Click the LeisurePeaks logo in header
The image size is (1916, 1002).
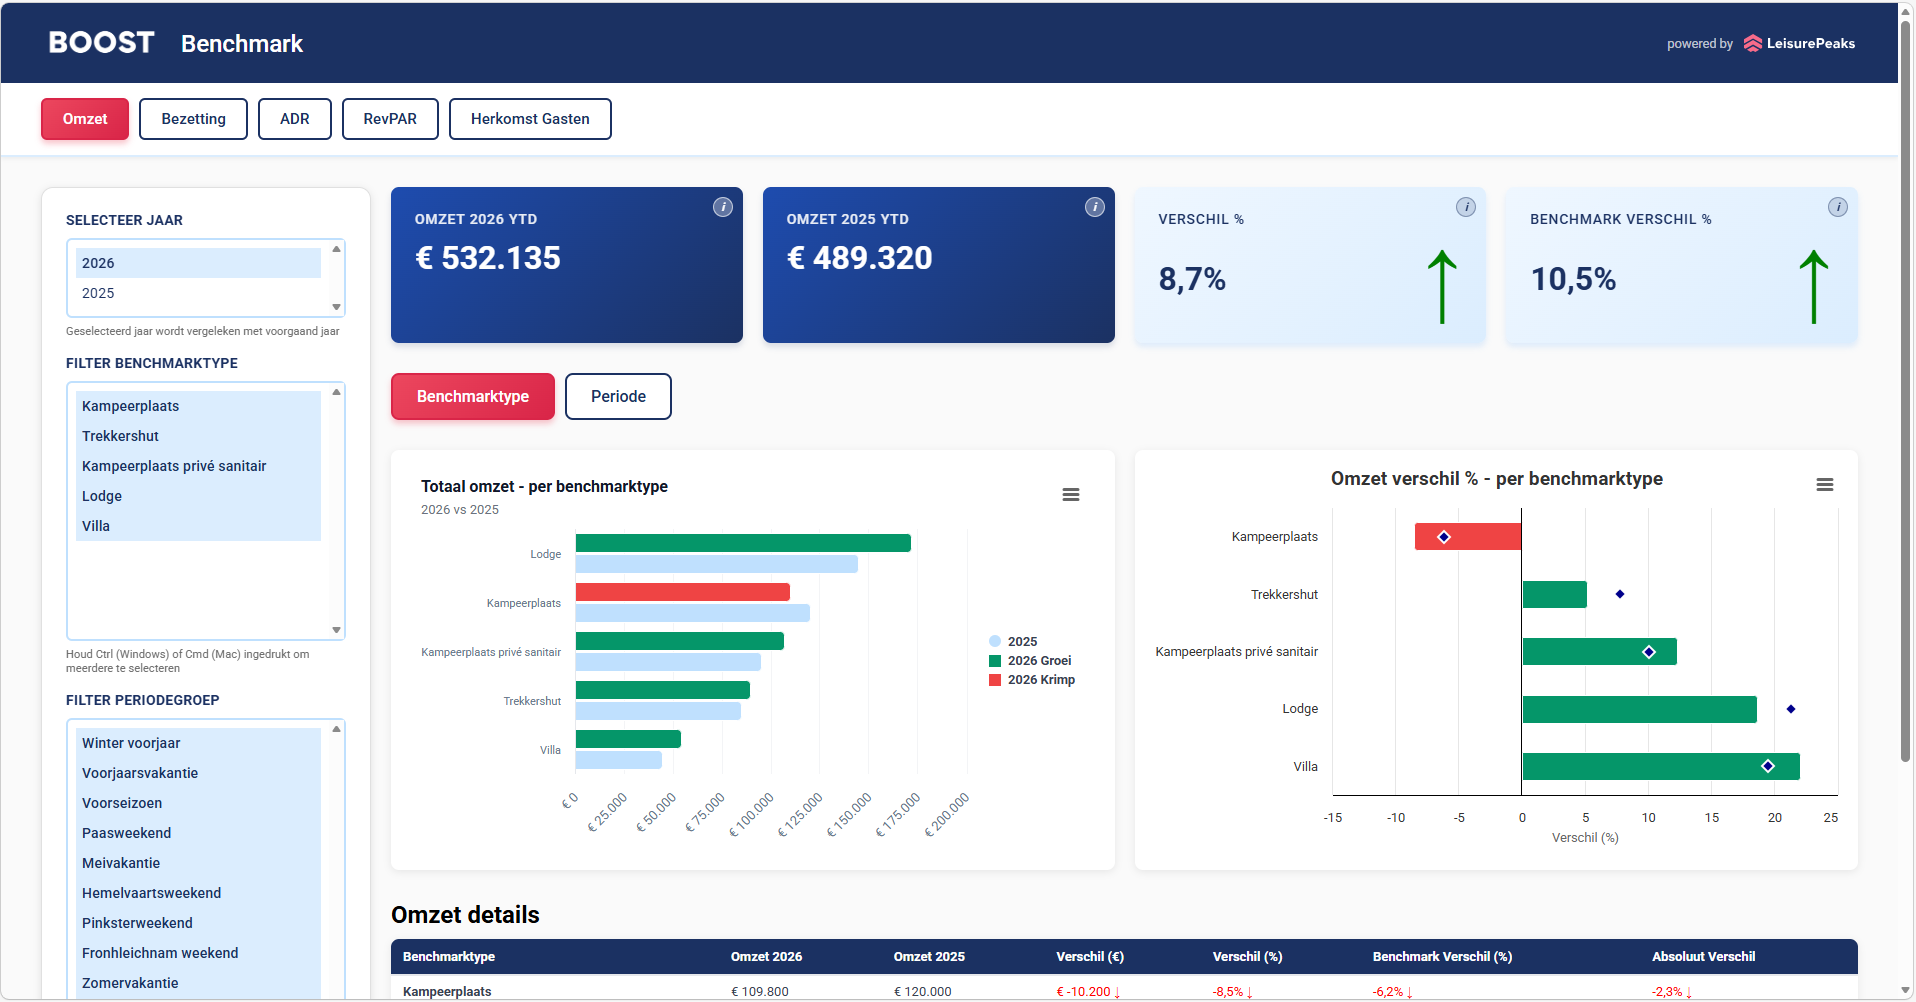tap(1798, 43)
